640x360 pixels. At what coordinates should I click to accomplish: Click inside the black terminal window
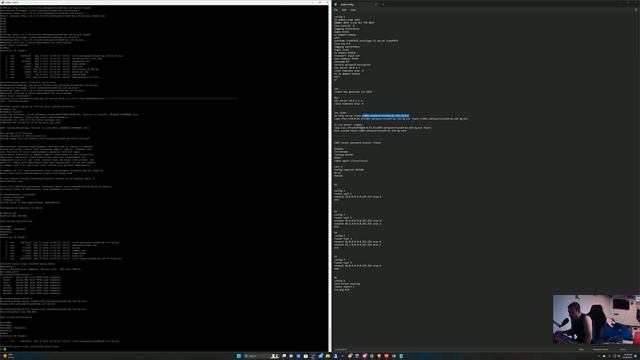[x=164, y=178]
